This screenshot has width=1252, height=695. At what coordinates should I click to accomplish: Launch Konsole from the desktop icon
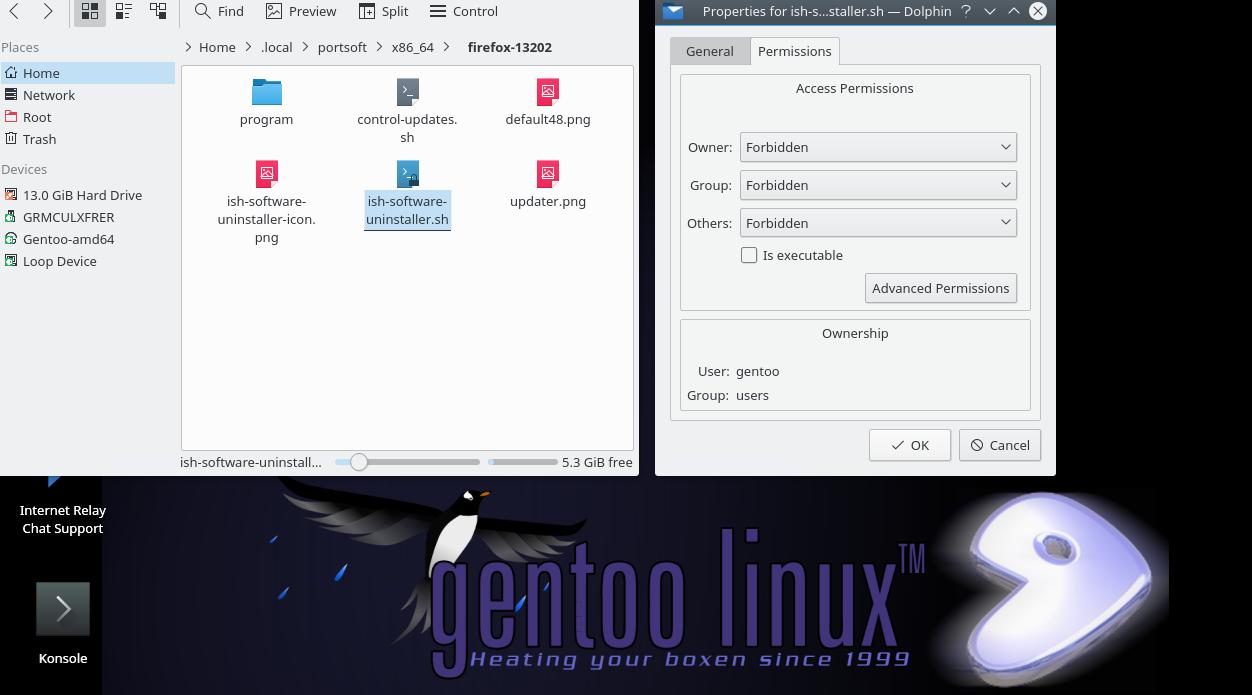[x=63, y=608]
